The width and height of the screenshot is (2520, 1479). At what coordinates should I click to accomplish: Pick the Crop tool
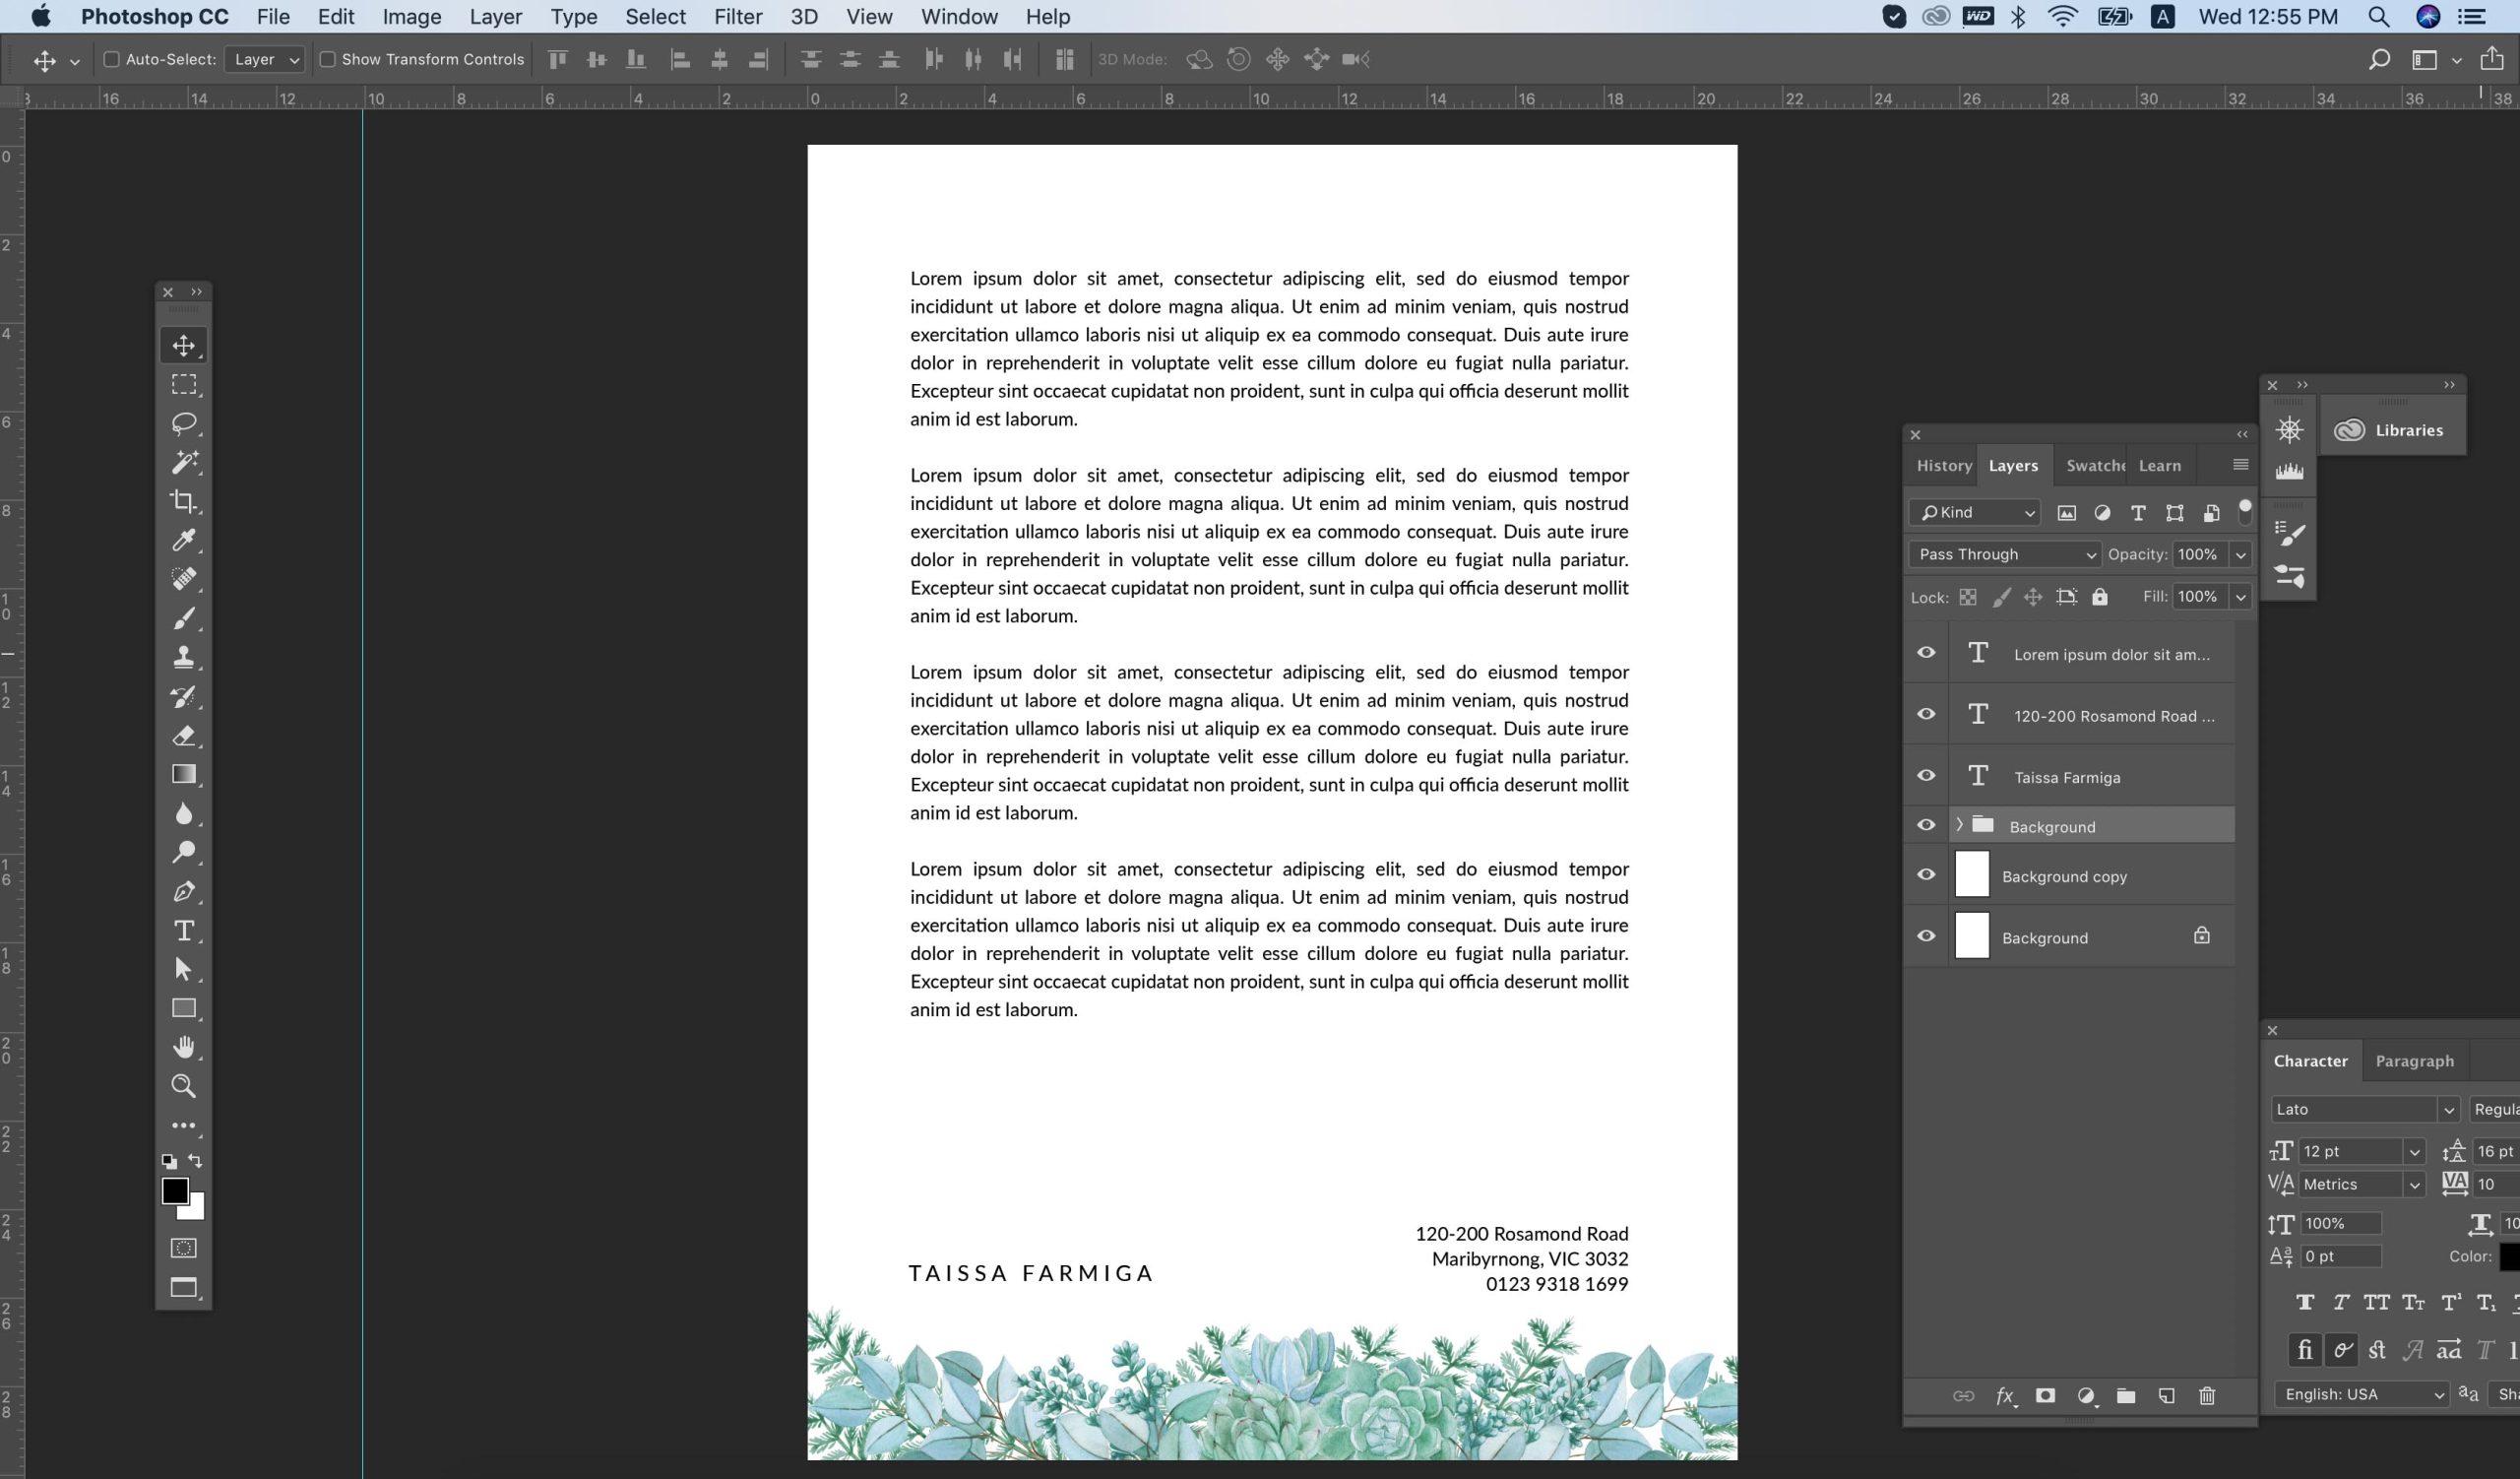coord(184,501)
